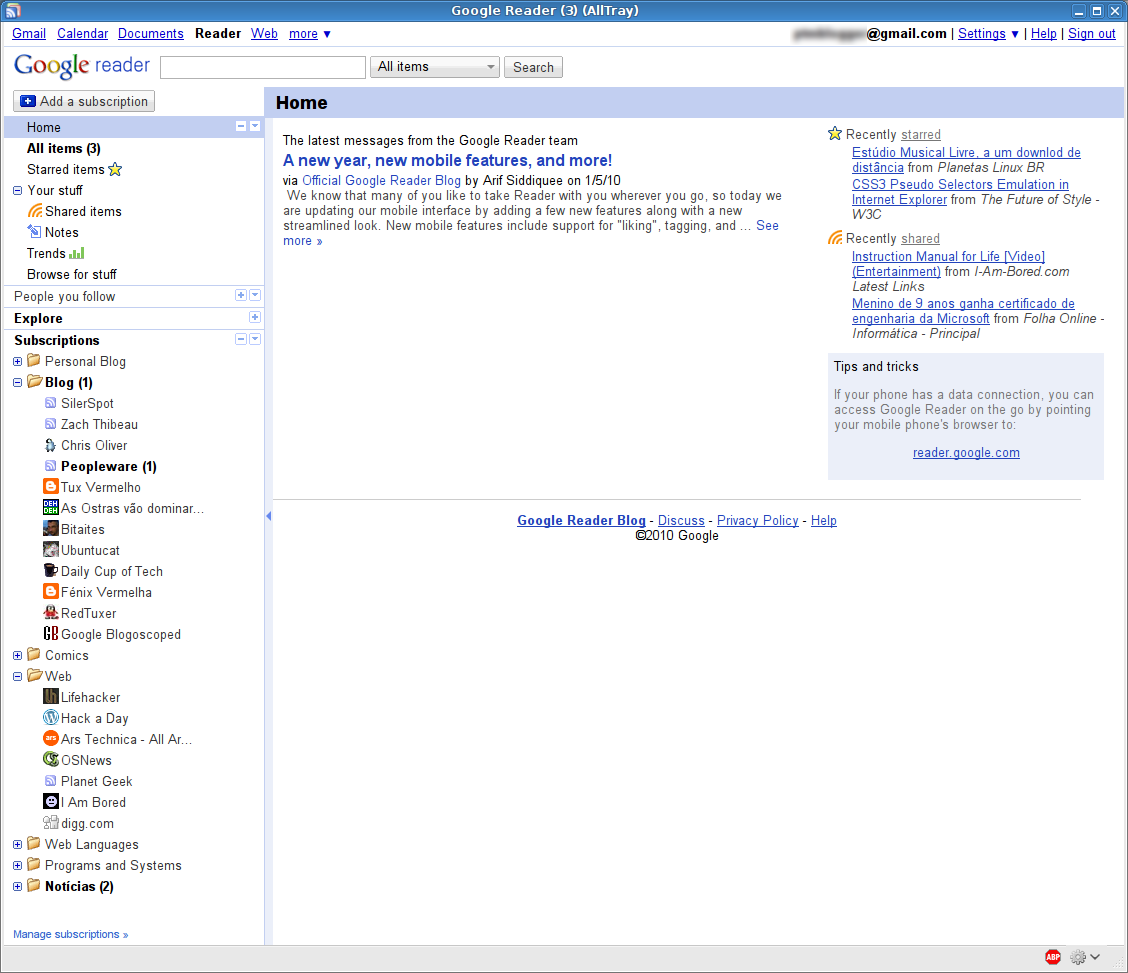1128x973 pixels.
Task: Click the Bitaites feed favicon
Action: [50, 529]
